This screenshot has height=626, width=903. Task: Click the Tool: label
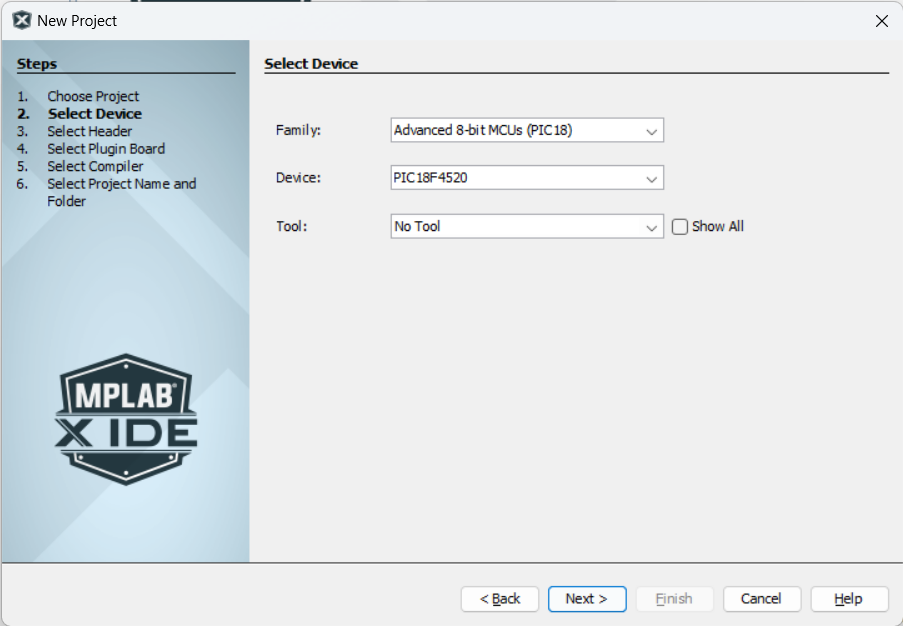click(292, 226)
